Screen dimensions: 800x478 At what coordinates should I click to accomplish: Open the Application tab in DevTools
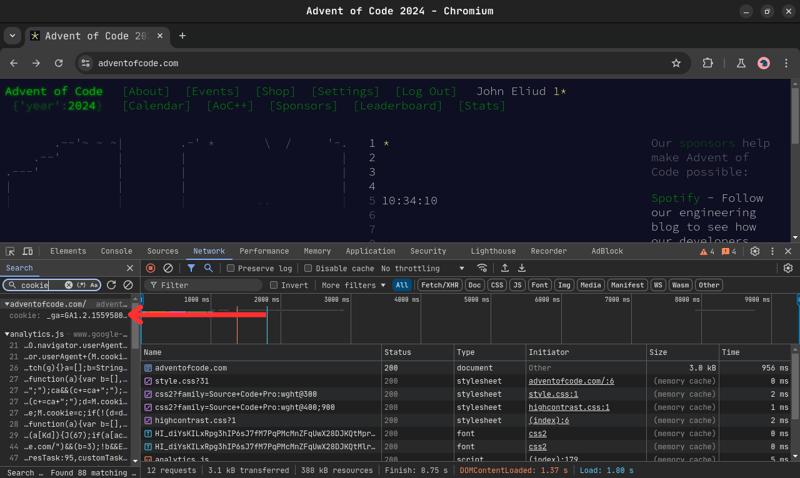(x=370, y=252)
